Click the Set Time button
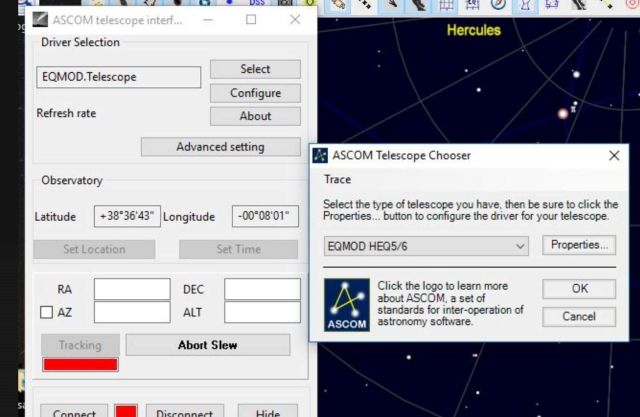The image size is (640, 417). point(238,249)
